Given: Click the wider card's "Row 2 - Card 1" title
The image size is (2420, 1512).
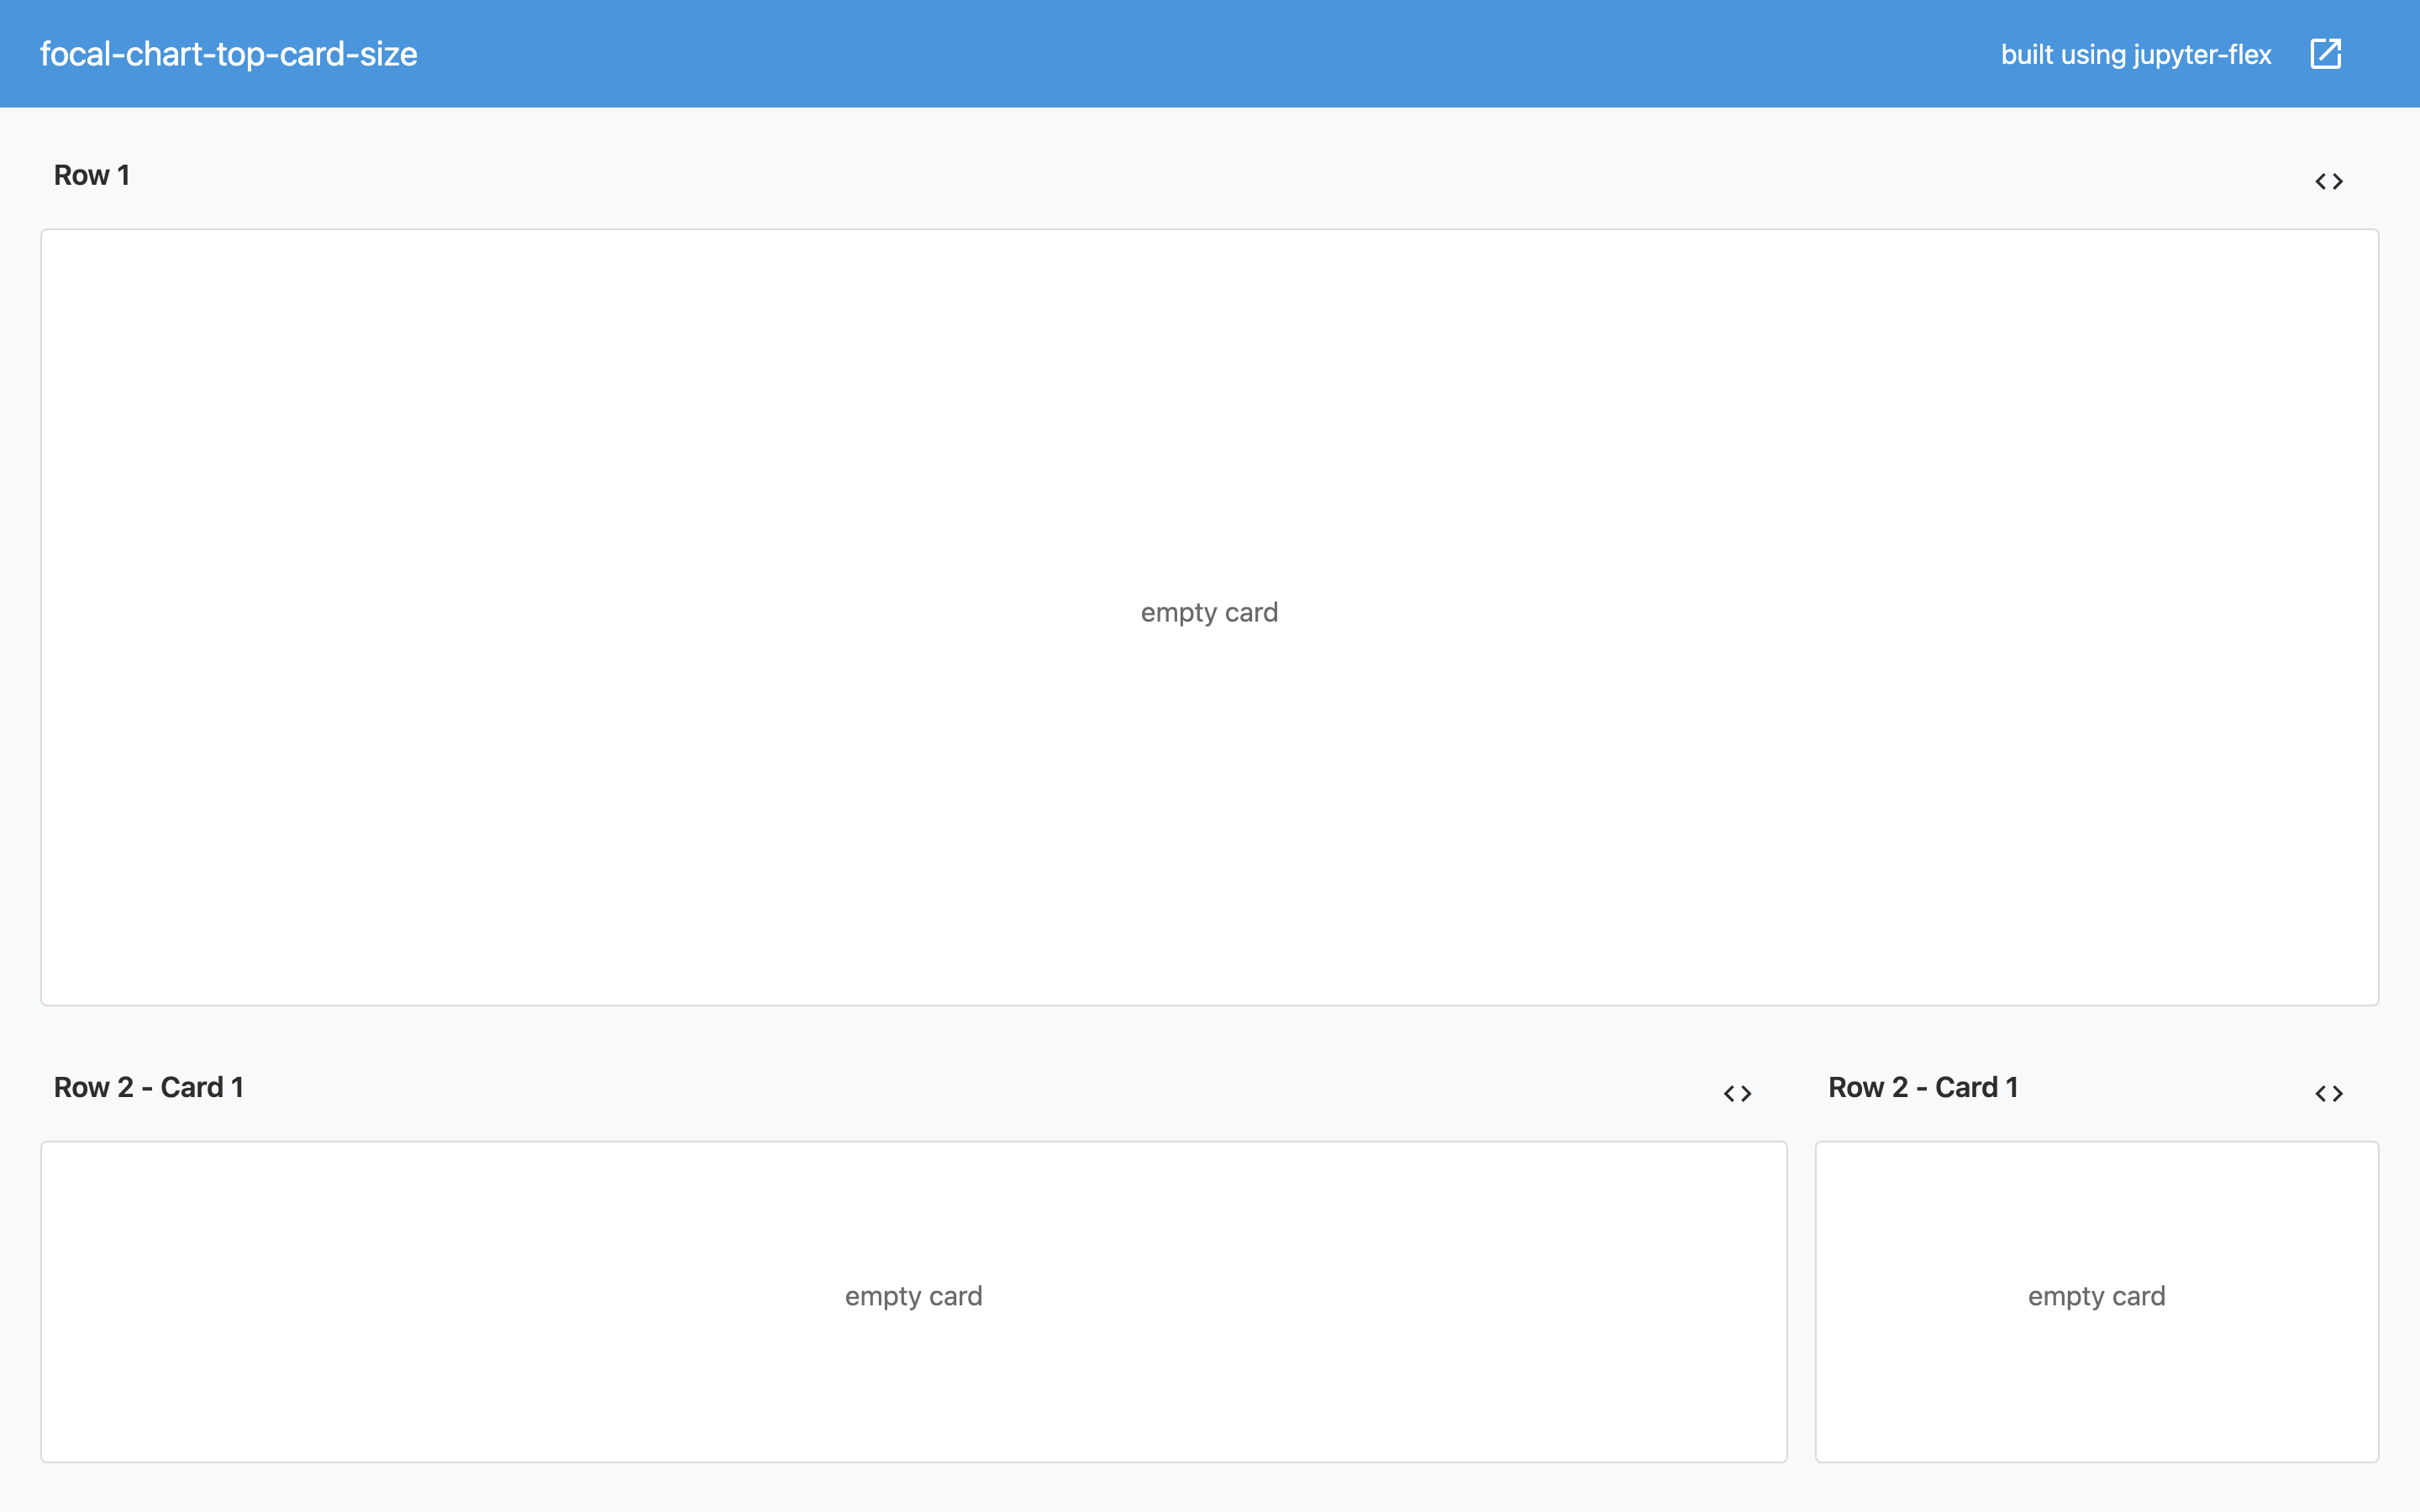Looking at the screenshot, I should tap(149, 1088).
